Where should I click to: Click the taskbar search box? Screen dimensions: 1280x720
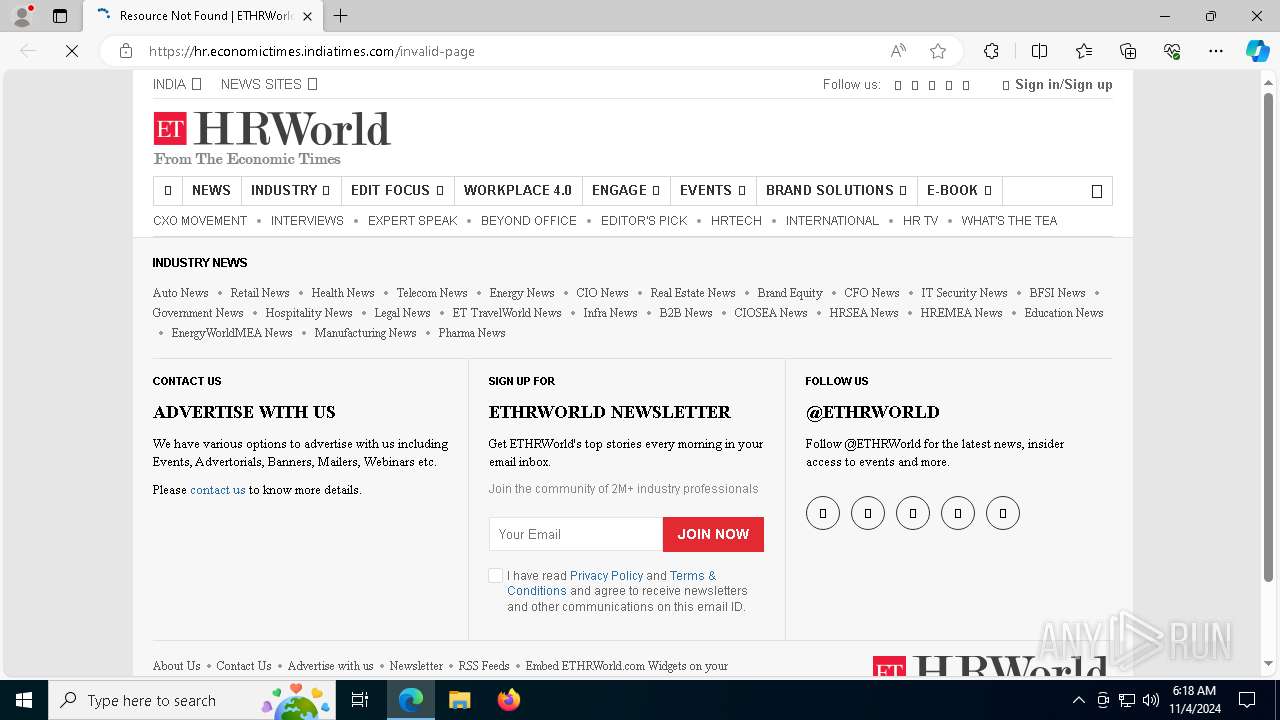[190, 700]
